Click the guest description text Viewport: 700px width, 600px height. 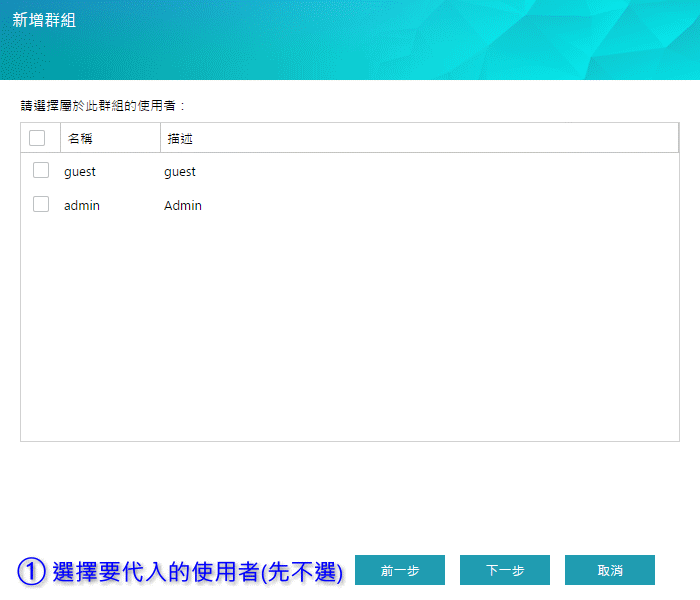coord(180,172)
